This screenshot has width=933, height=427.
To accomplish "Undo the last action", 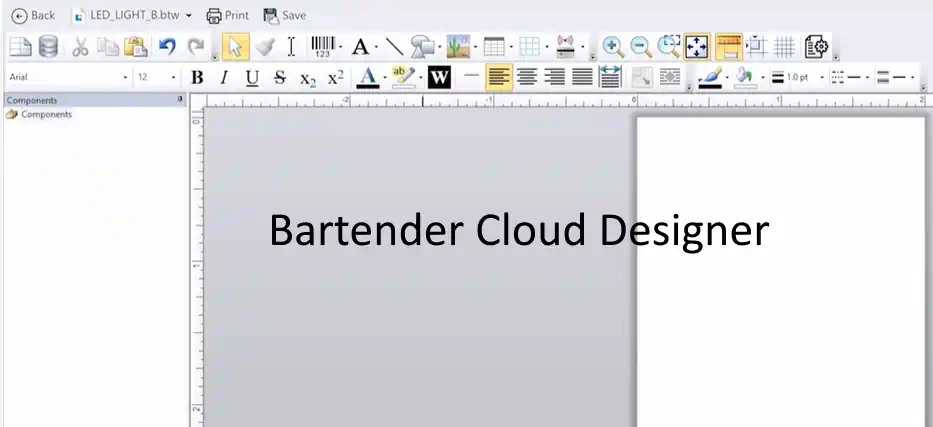I will tap(167, 46).
